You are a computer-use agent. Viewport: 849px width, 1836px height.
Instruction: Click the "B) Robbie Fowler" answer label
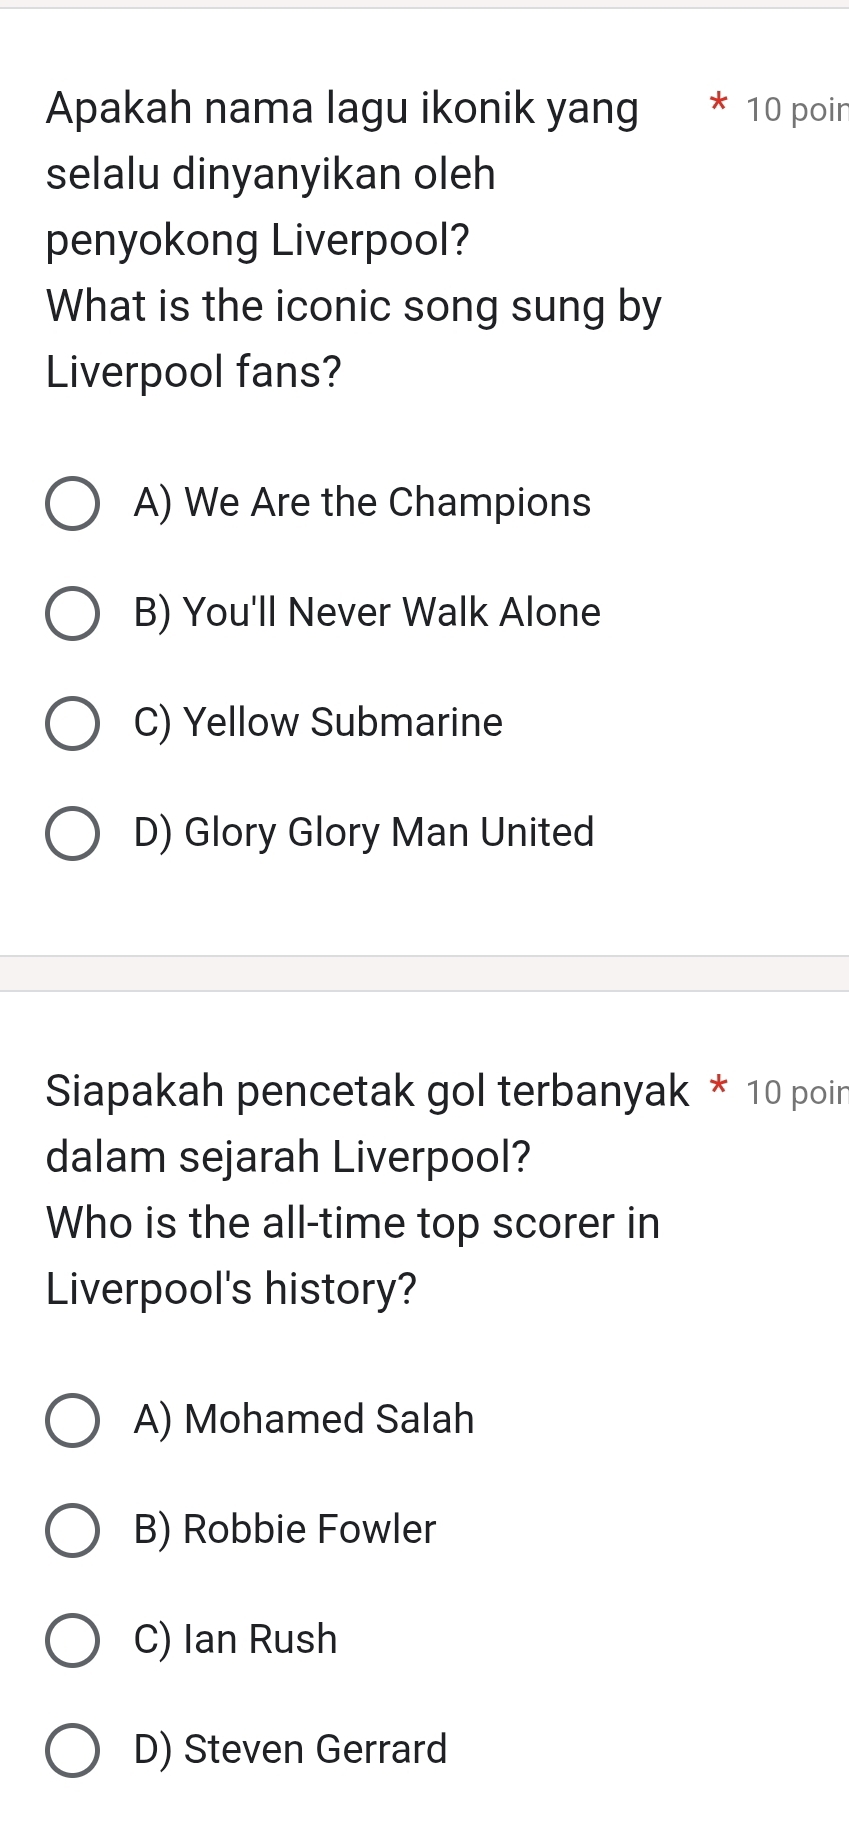(x=285, y=1529)
